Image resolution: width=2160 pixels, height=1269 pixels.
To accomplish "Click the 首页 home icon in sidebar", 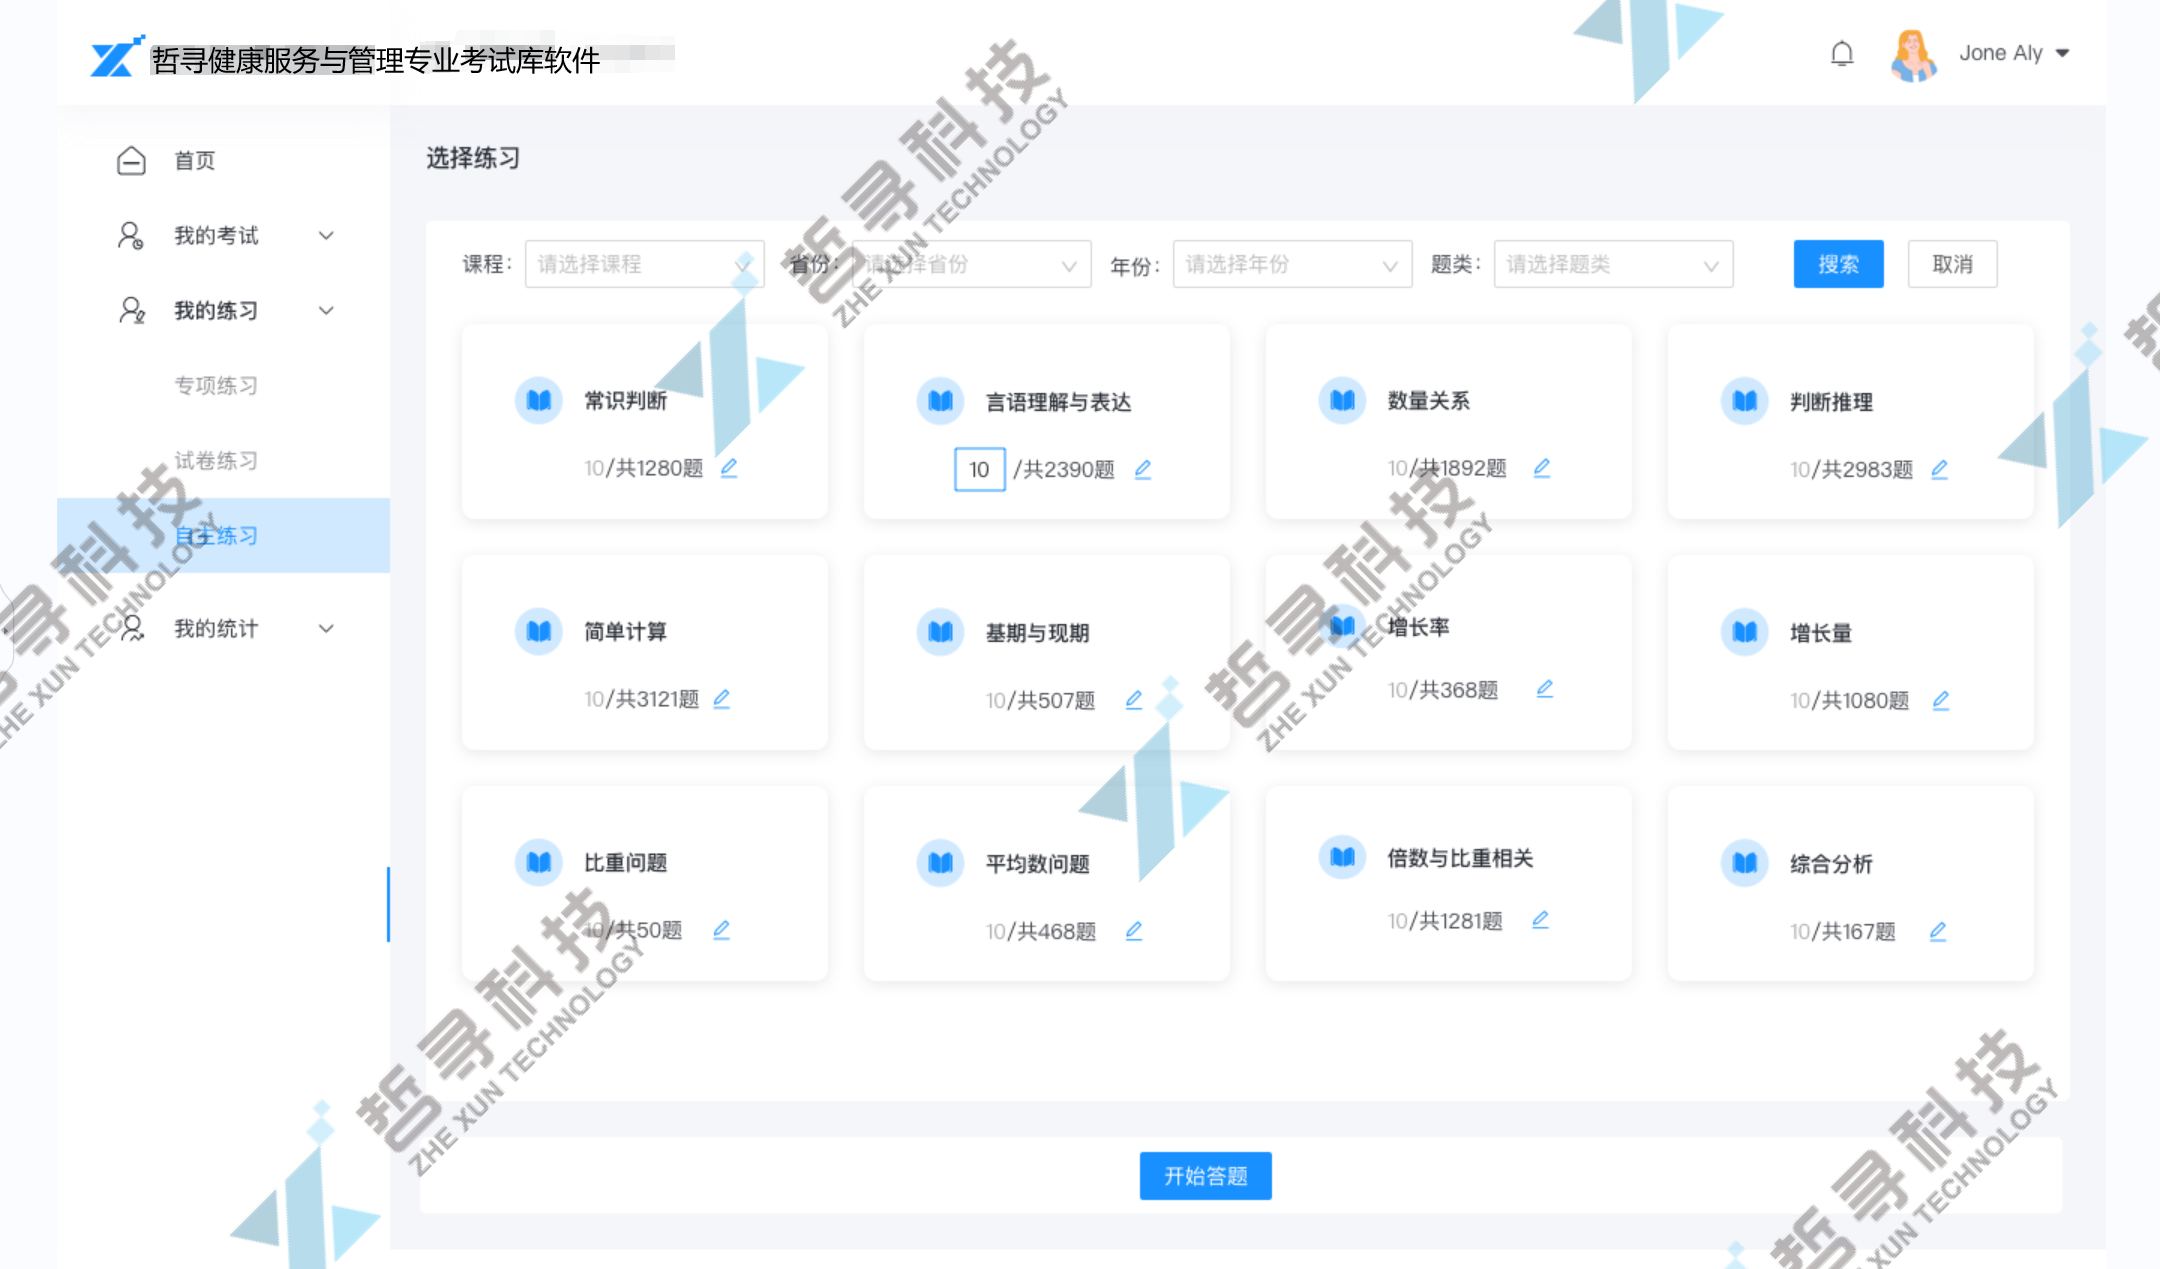I will (x=131, y=160).
